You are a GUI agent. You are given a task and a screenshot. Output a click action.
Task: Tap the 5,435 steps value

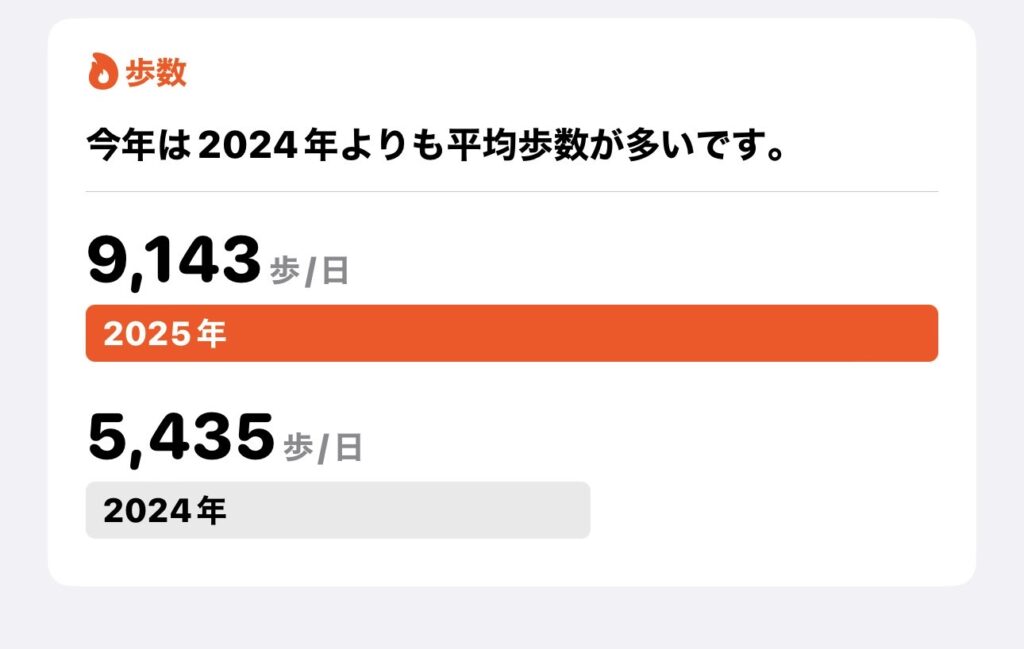[181, 437]
